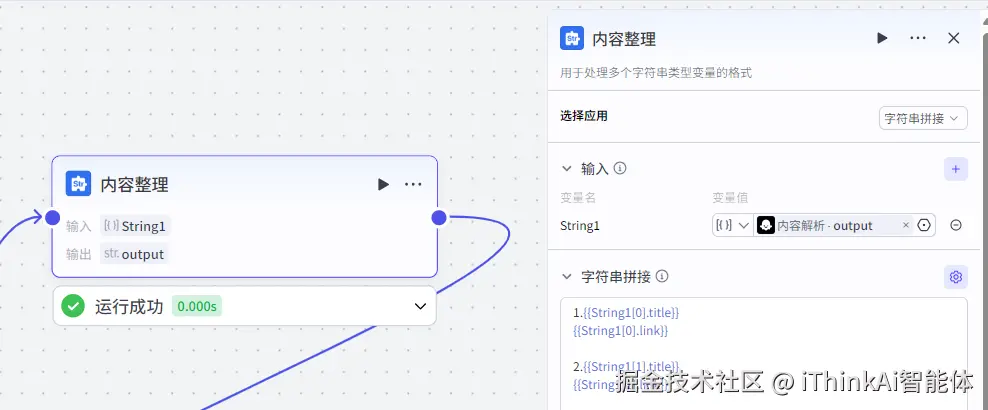The height and width of the screenshot is (410, 988).
Task: Click the 选择应用 label
Action: click(x=583, y=116)
